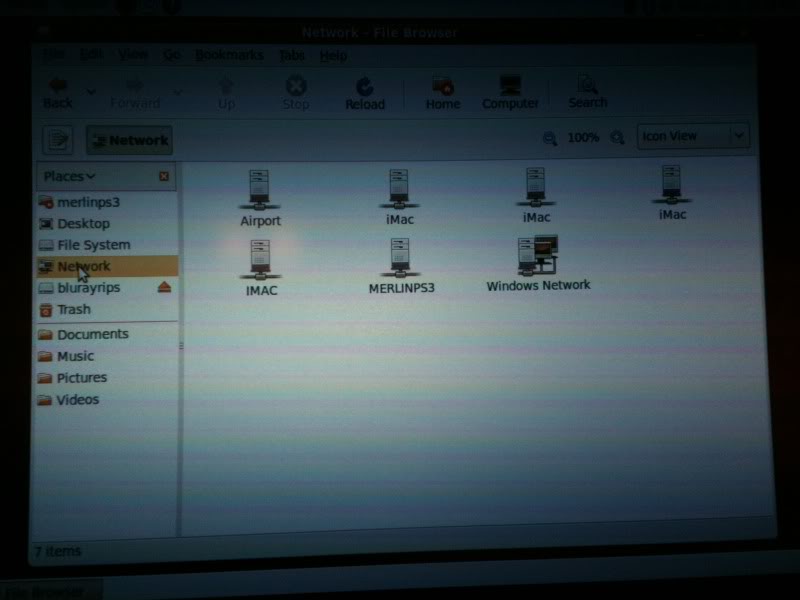Go to the Home folder
This screenshot has height=600, width=800.
[x=443, y=93]
